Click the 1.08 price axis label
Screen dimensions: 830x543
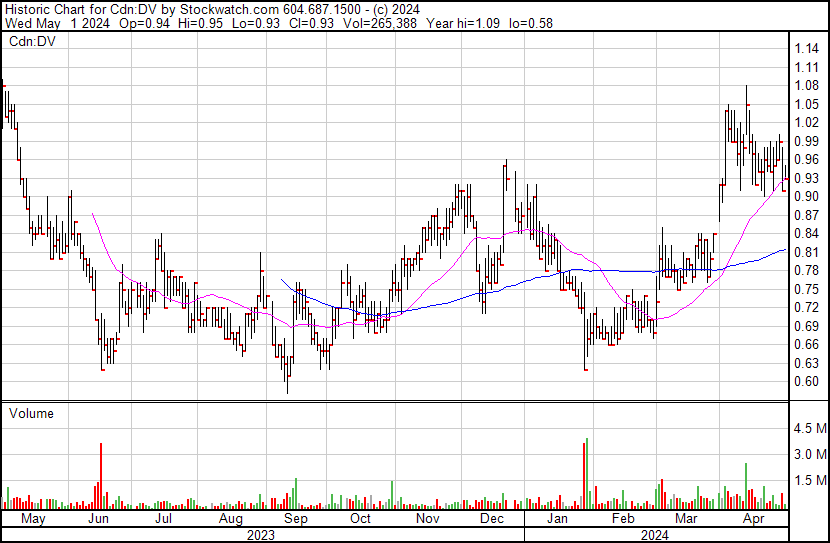[x=807, y=86]
